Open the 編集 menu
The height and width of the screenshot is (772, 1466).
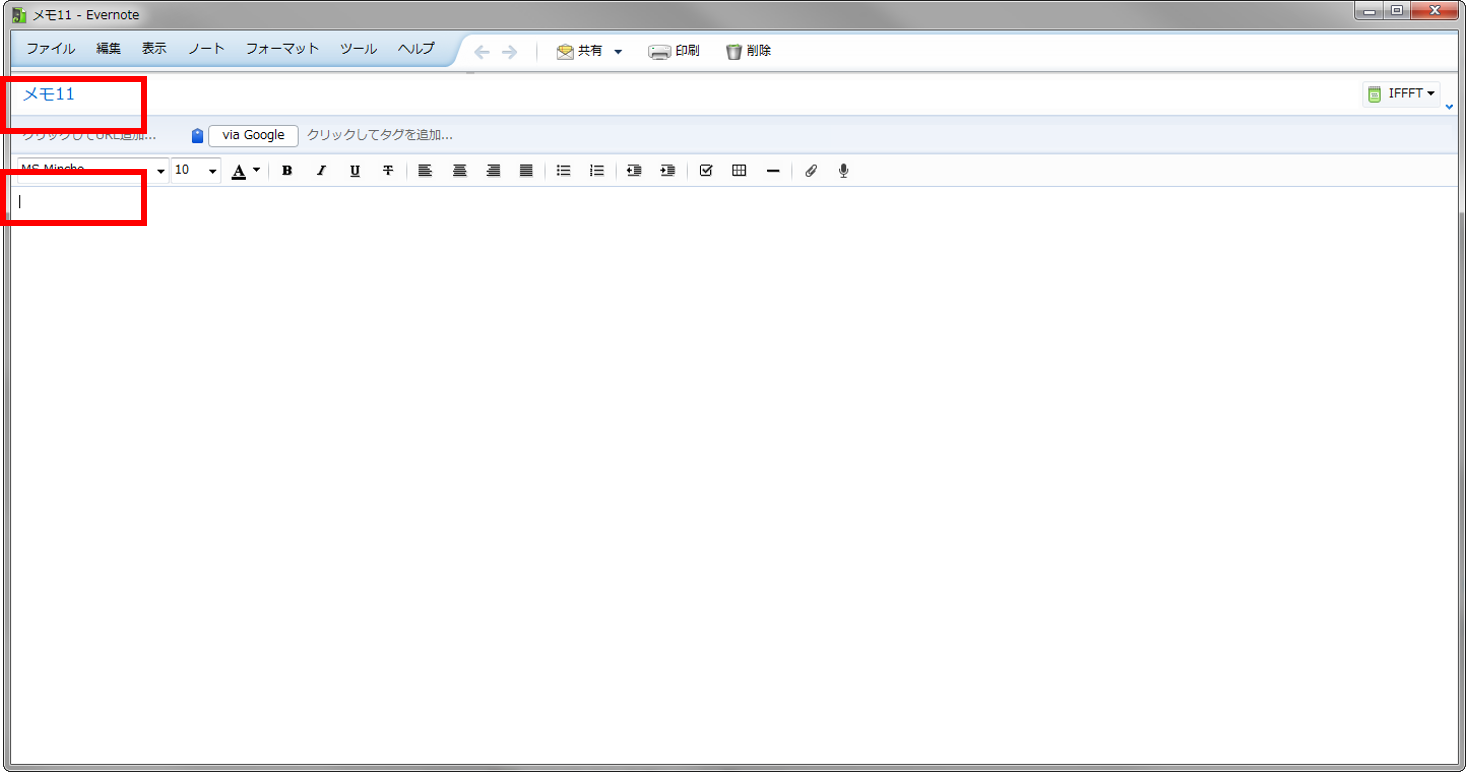coord(108,48)
